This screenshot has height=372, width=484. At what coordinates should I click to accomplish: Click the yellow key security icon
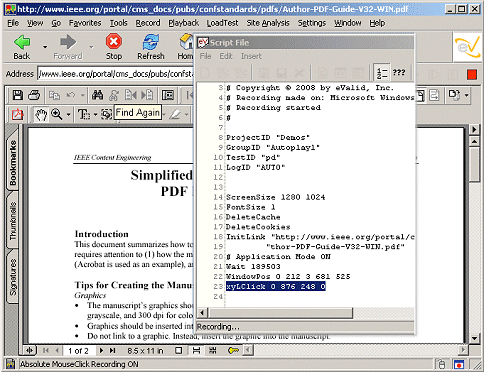coord(233,350)
